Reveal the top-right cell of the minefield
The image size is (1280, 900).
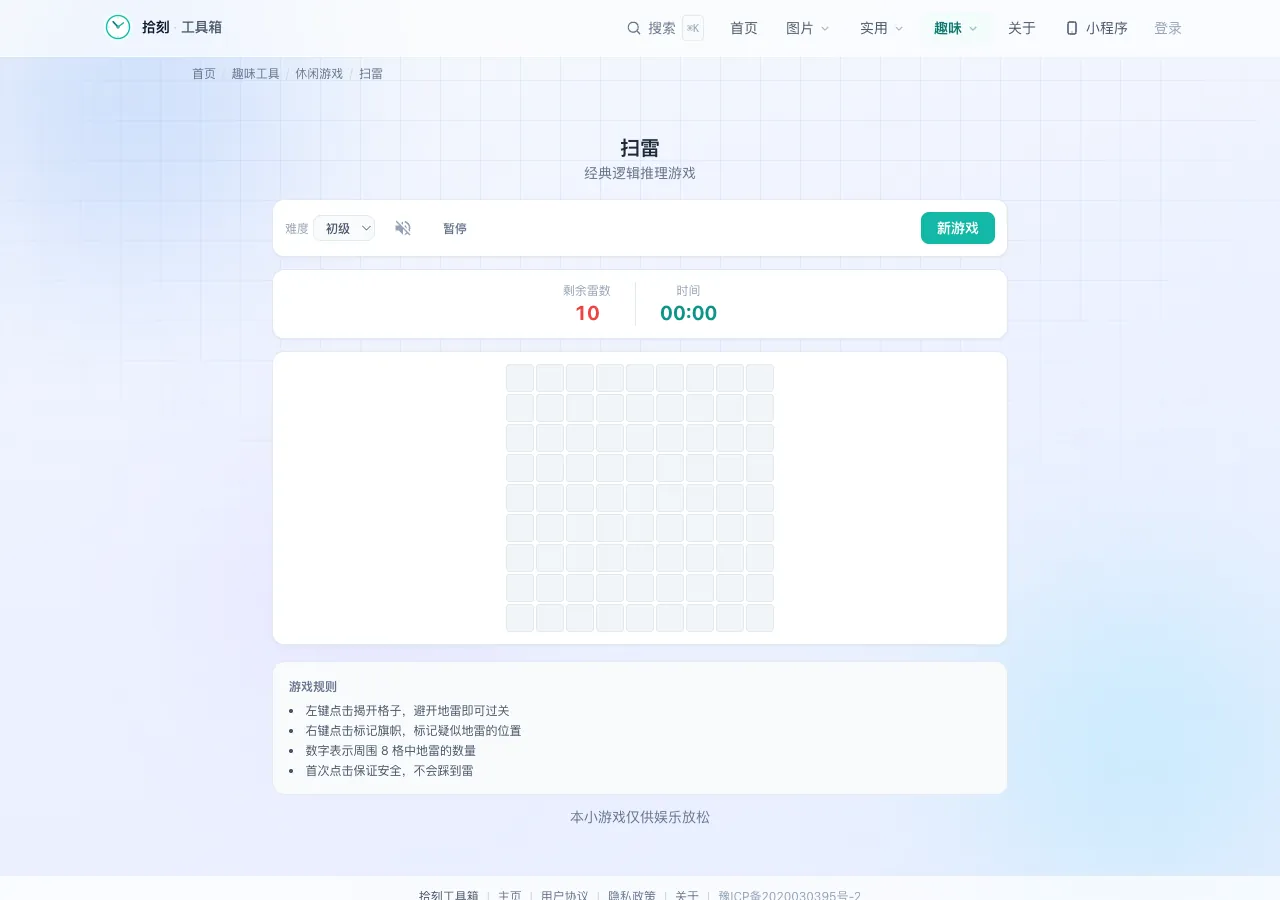tap(760, 378)
